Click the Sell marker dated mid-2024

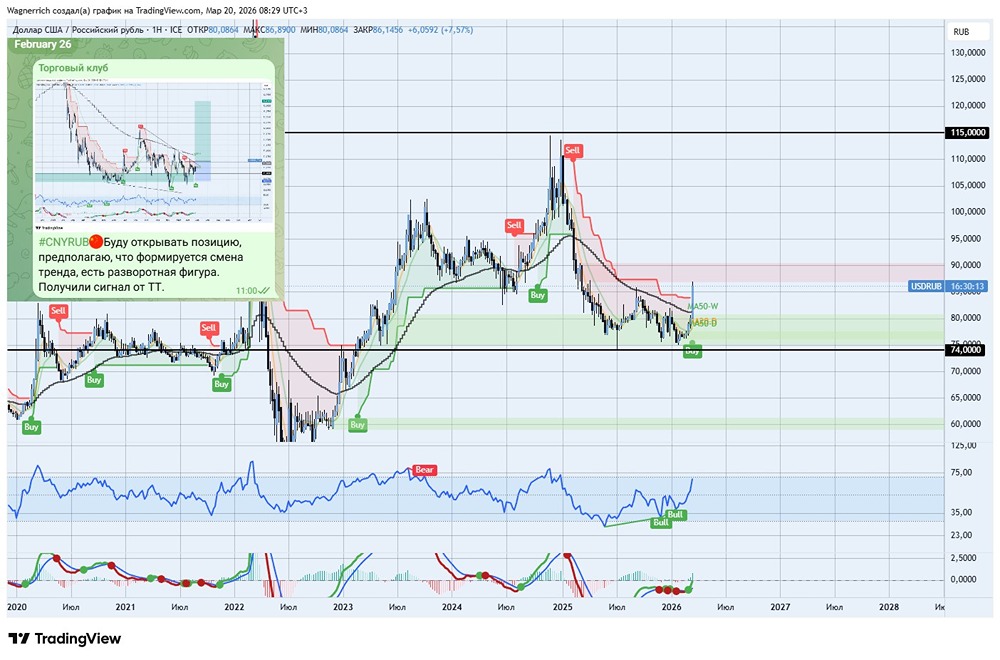(x=514, y=225)
